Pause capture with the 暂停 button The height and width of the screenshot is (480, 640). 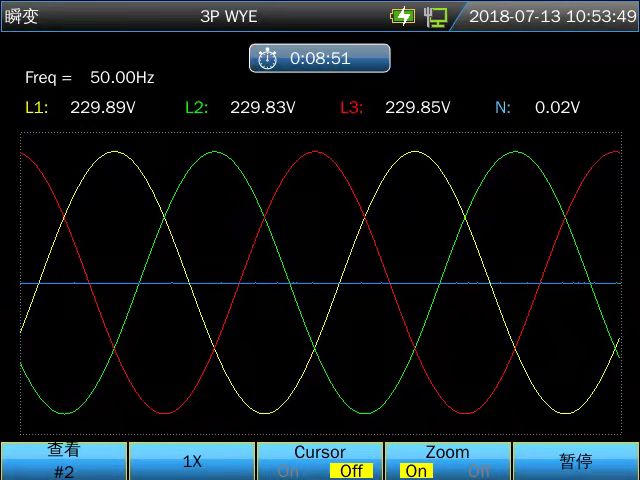click(576, 461)
